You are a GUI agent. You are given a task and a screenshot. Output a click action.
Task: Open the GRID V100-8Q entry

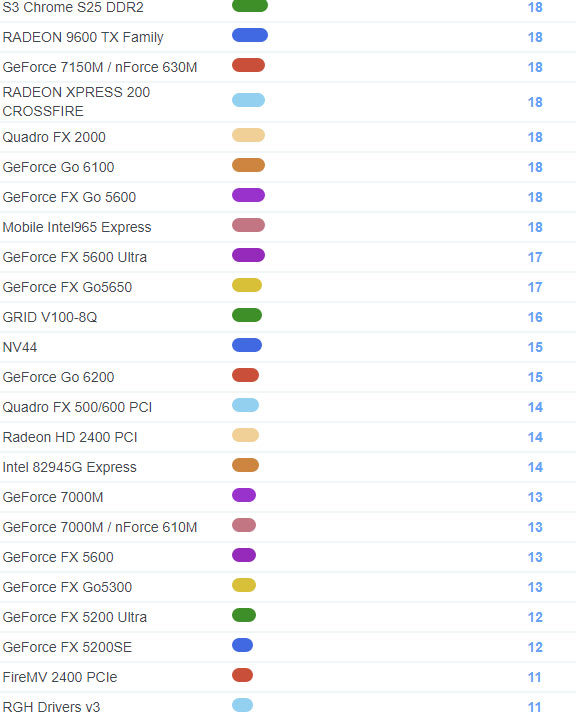pos(50,317)
